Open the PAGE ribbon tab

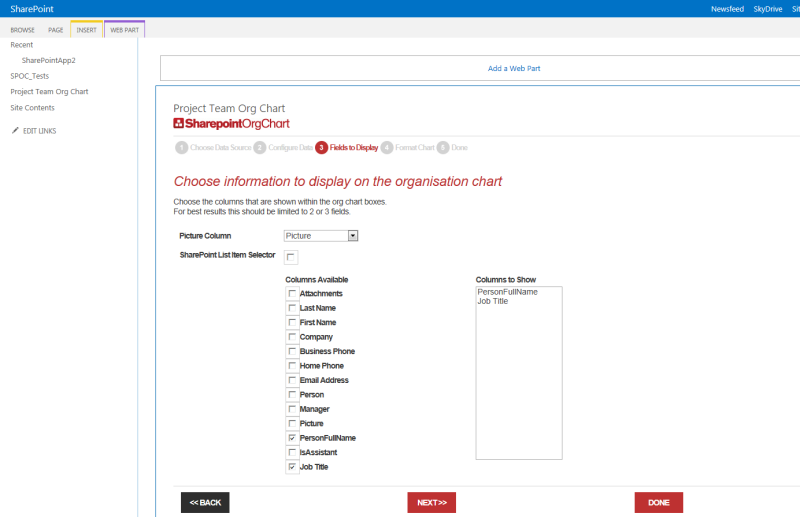pyautogui.click(x=56, y=30)
